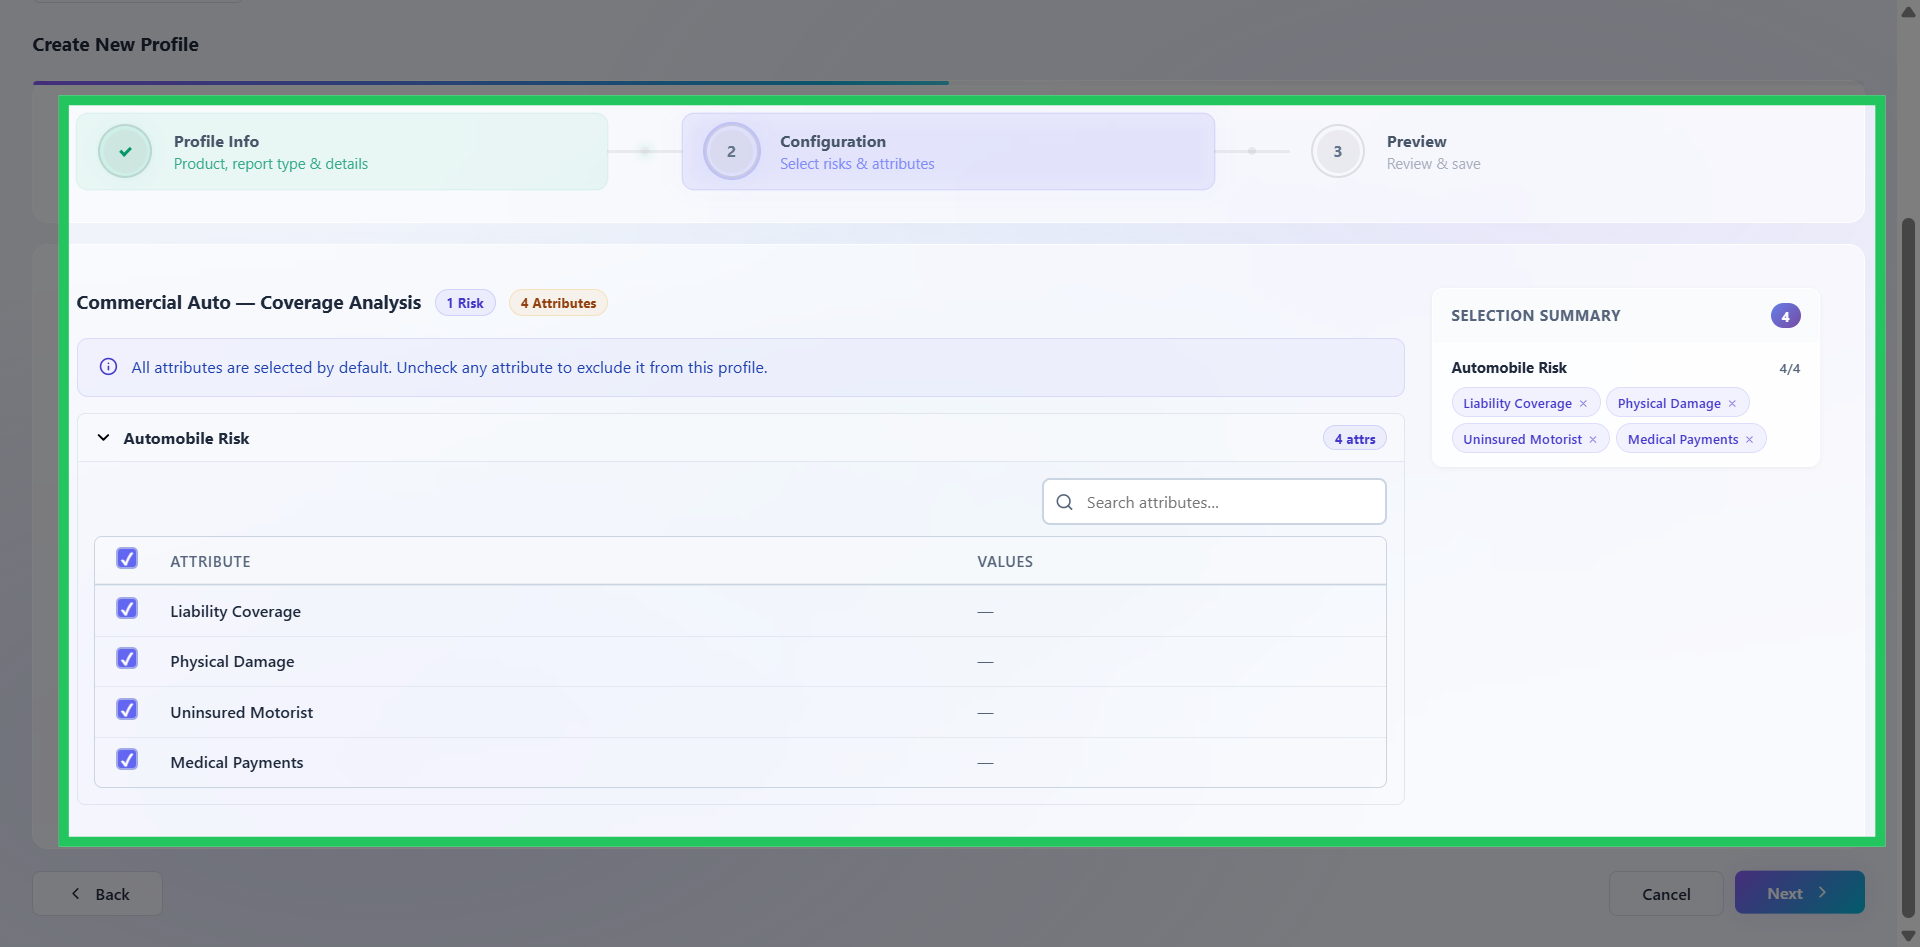This screenshot has width=1920, height=947.
Task: Click the 4 attrs badge
Action: (x=1355, y=439)
